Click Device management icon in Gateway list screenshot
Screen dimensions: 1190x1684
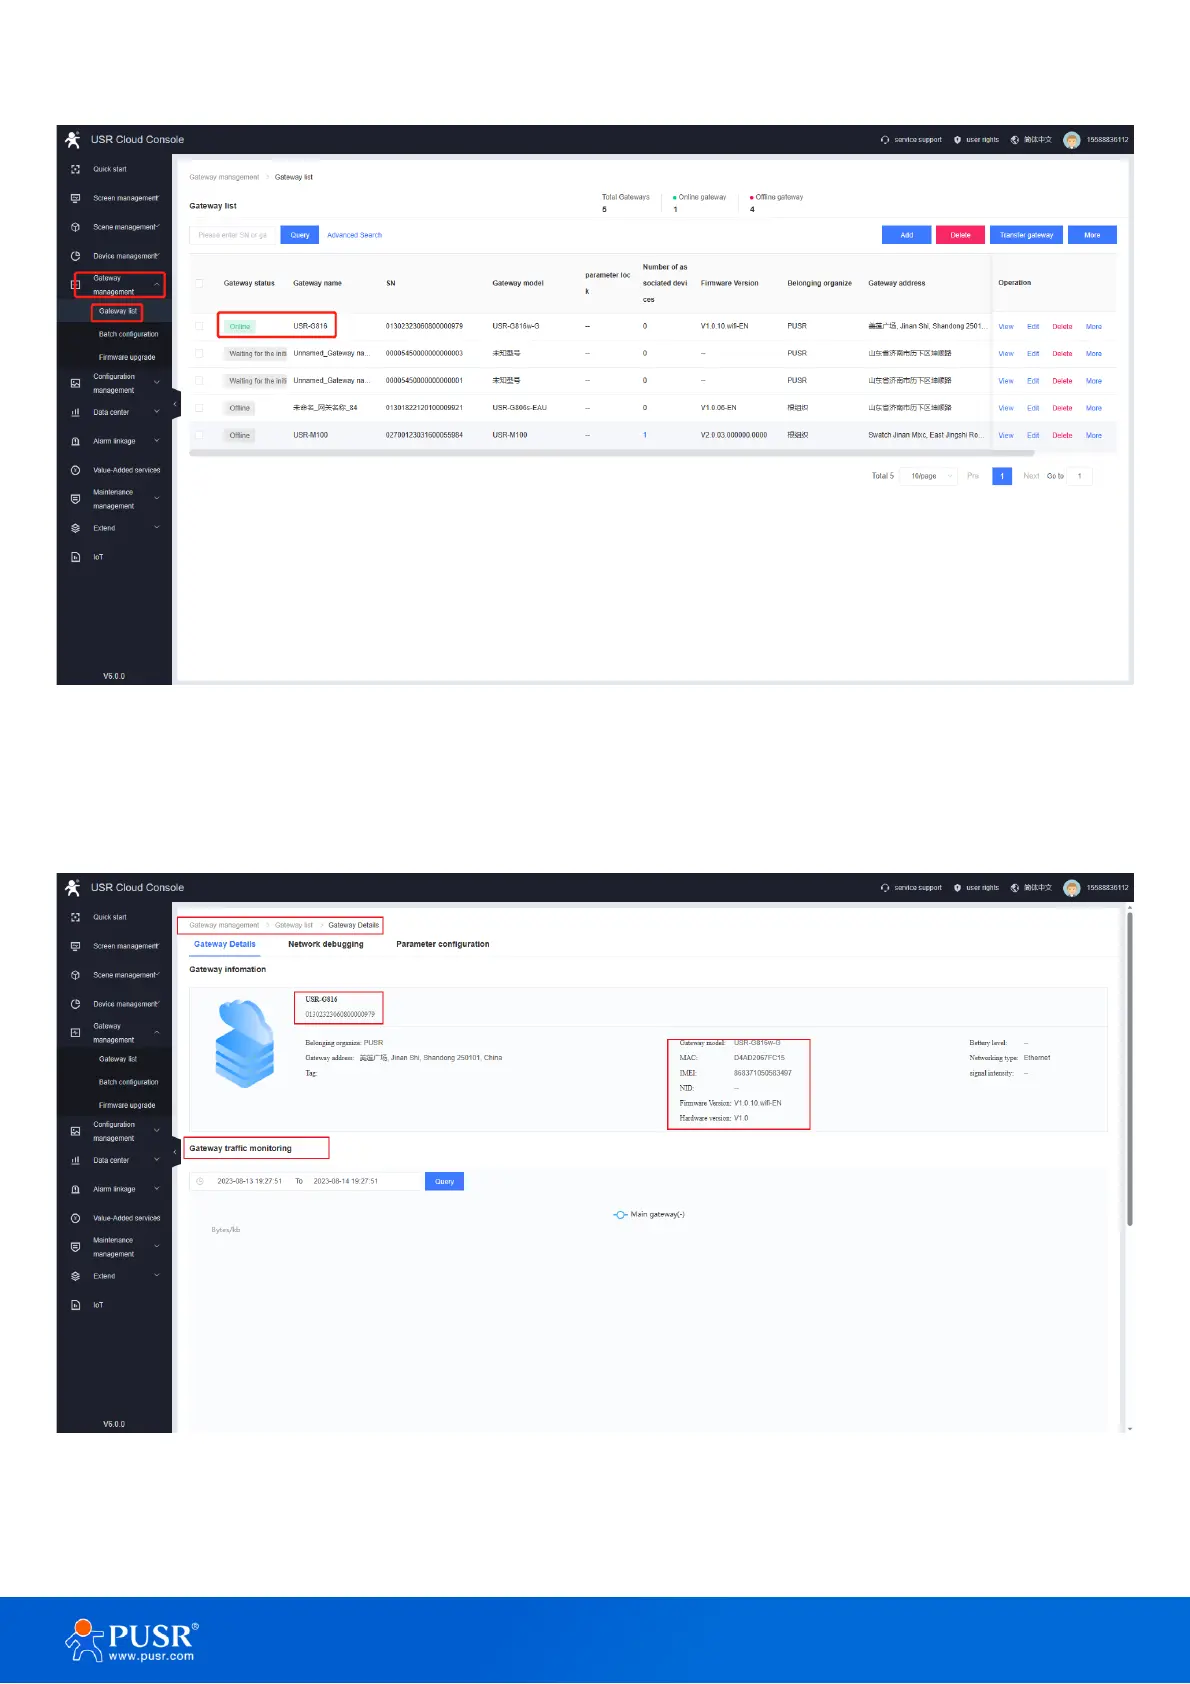[75, 256]
